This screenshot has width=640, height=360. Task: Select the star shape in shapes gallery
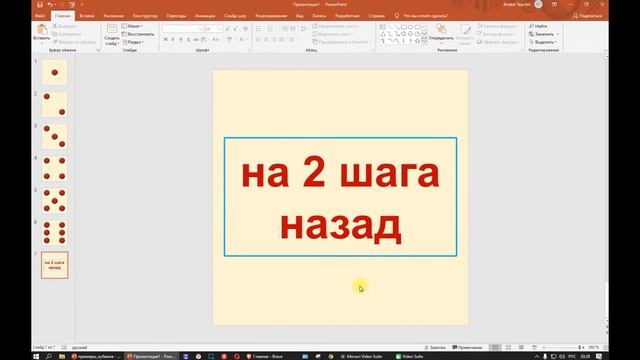pyautogui.click(x=417, y=41)
